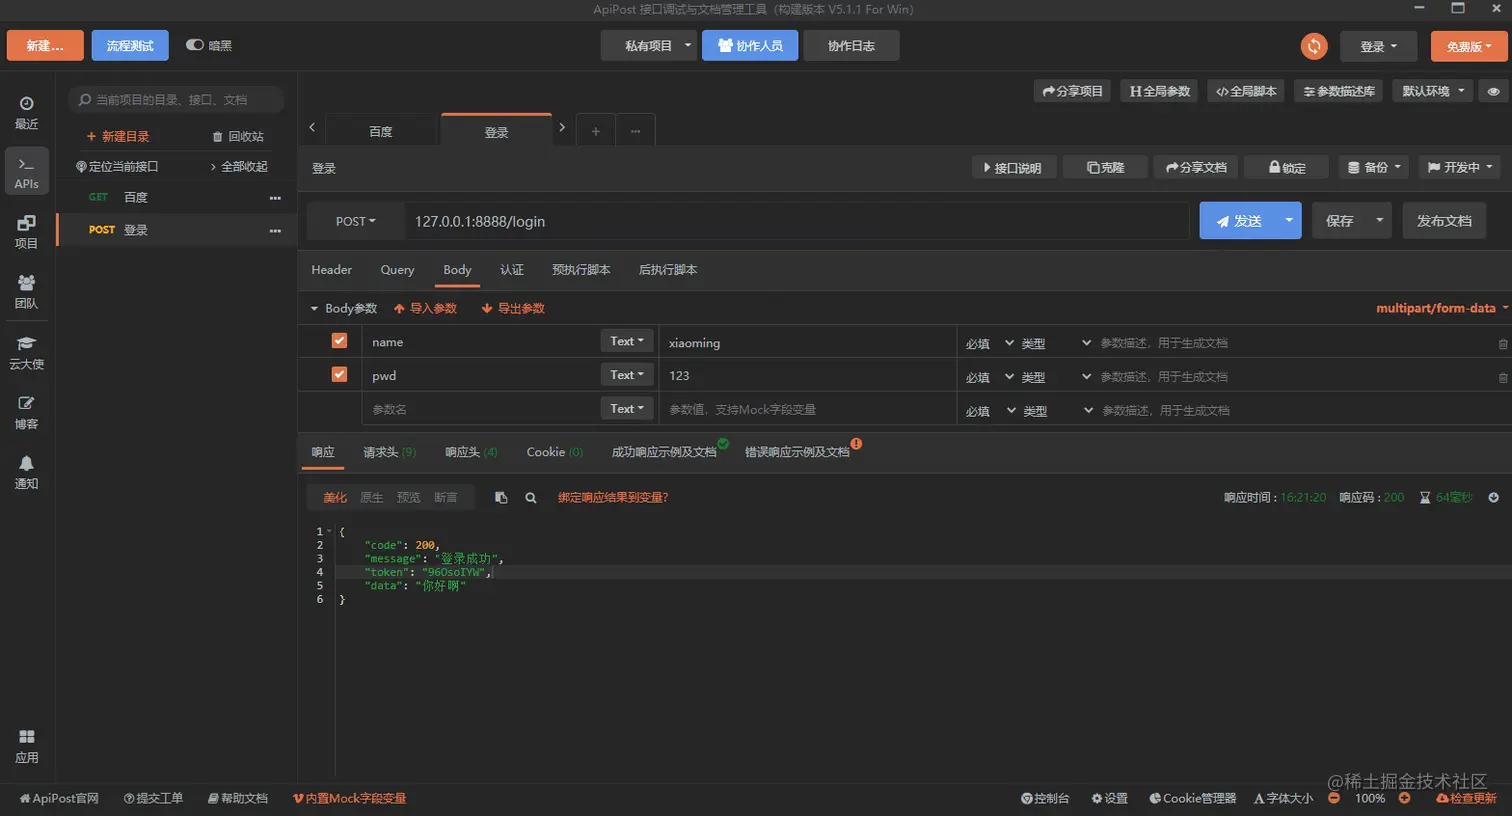Select the APIs sidebar icon
Viewport: 1512px width, 816px height.
click(26, 172)
